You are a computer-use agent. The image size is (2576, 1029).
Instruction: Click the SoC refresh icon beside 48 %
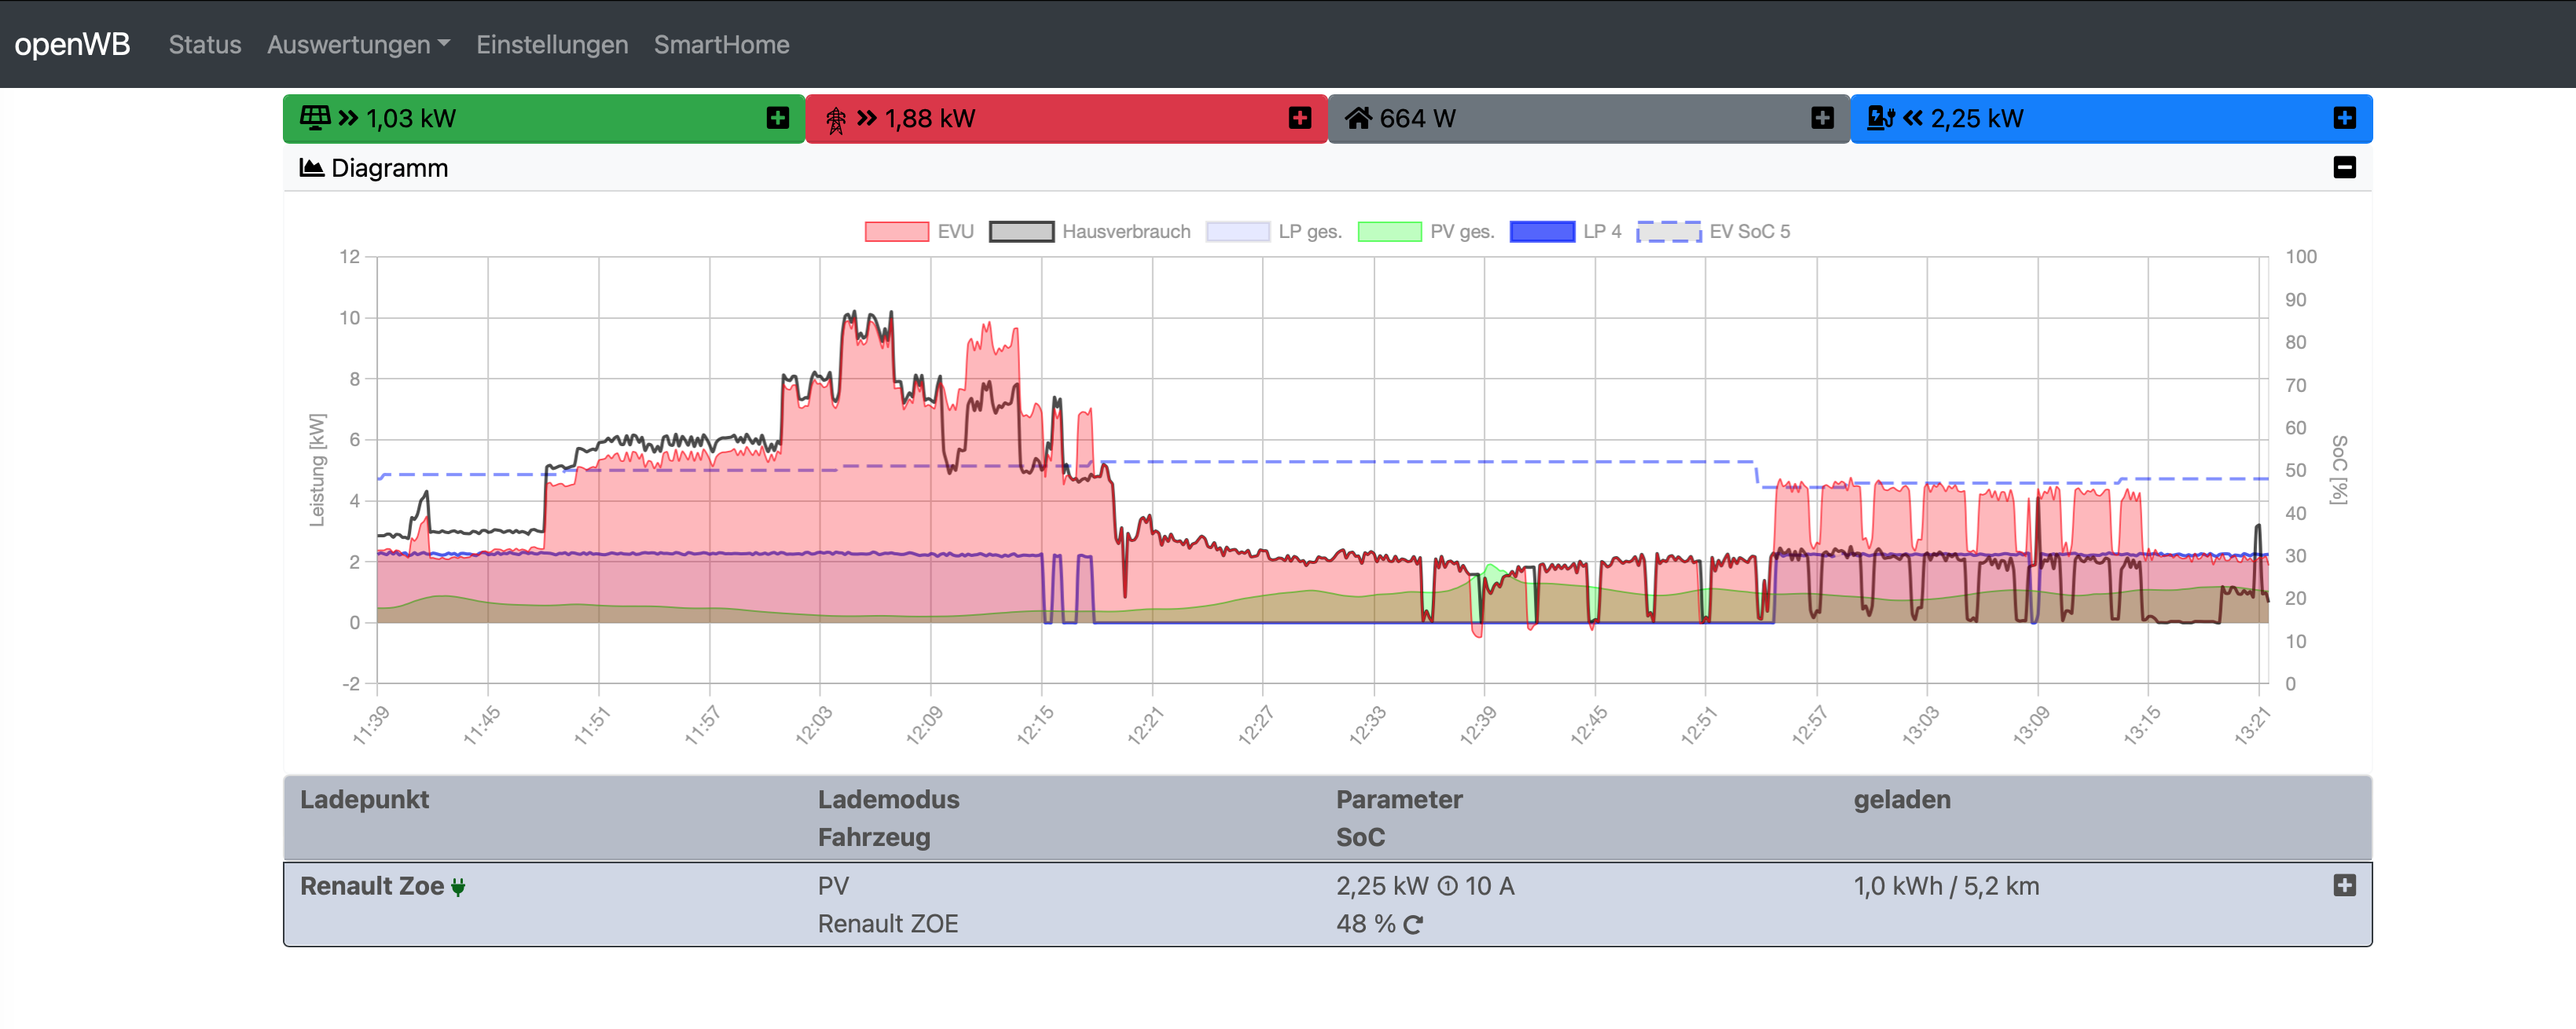(1412, 925)
